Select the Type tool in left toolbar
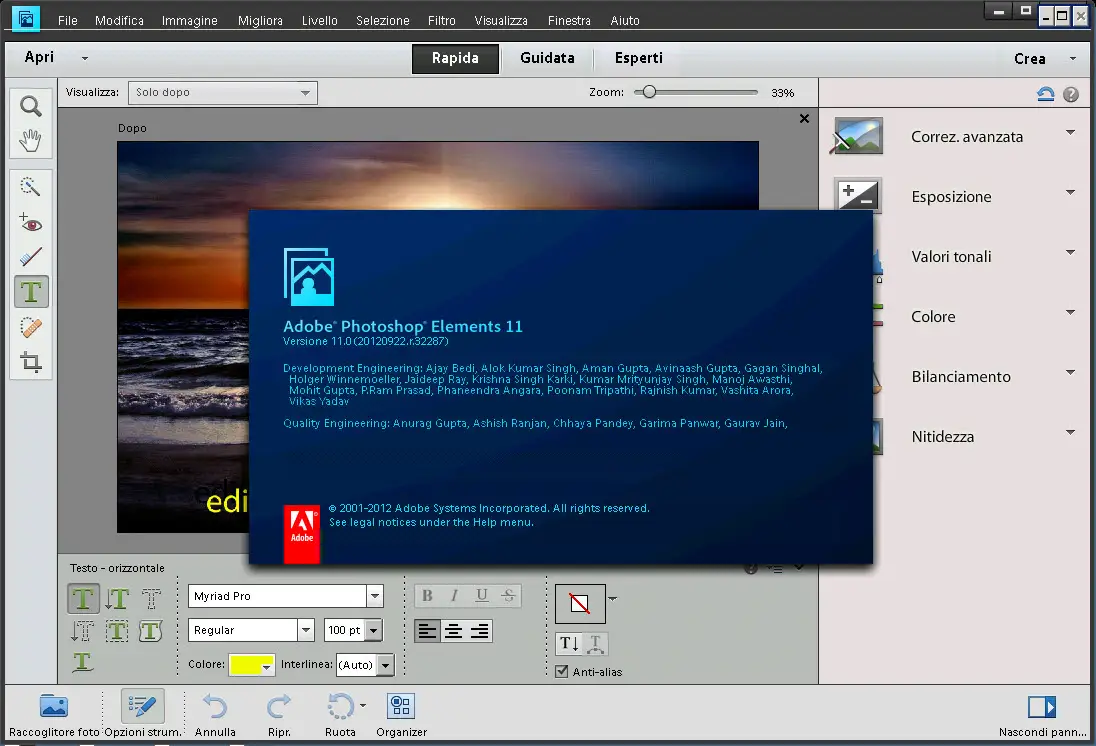 pyautogui.click(x=31, y=292)
